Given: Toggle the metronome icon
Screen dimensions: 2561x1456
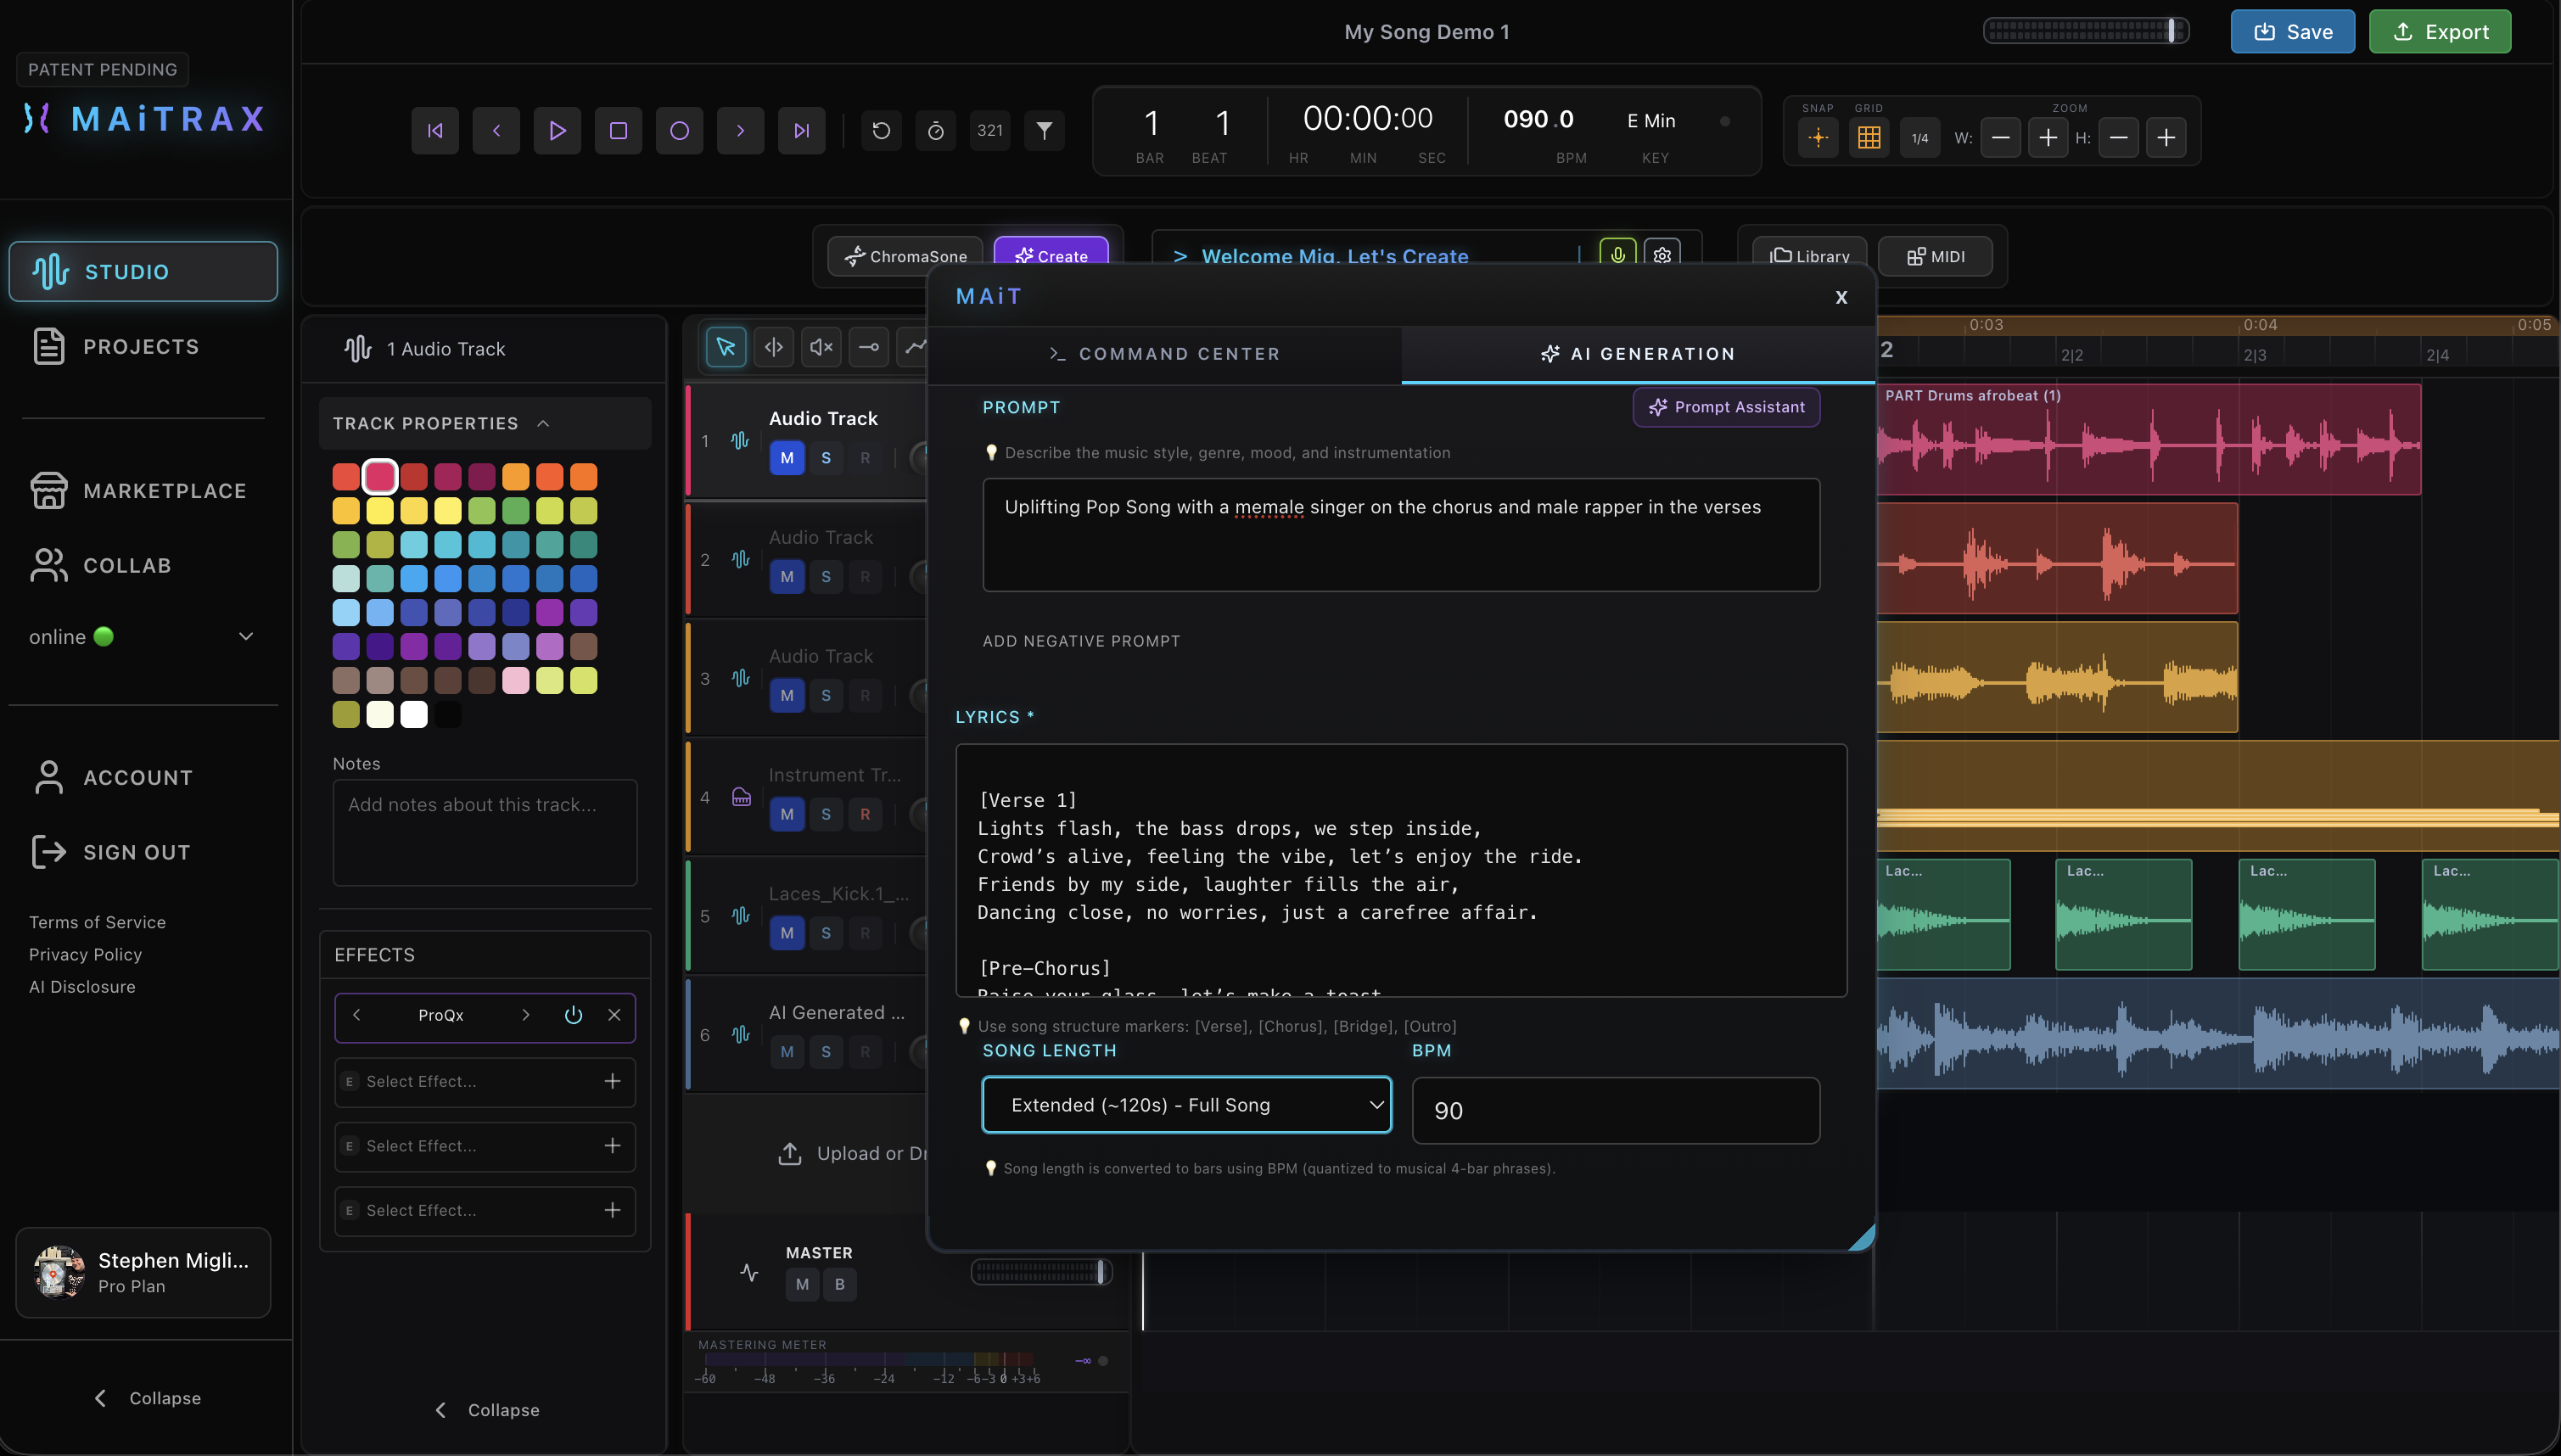Looking at the screenshot, I should [x=936, y=131].
